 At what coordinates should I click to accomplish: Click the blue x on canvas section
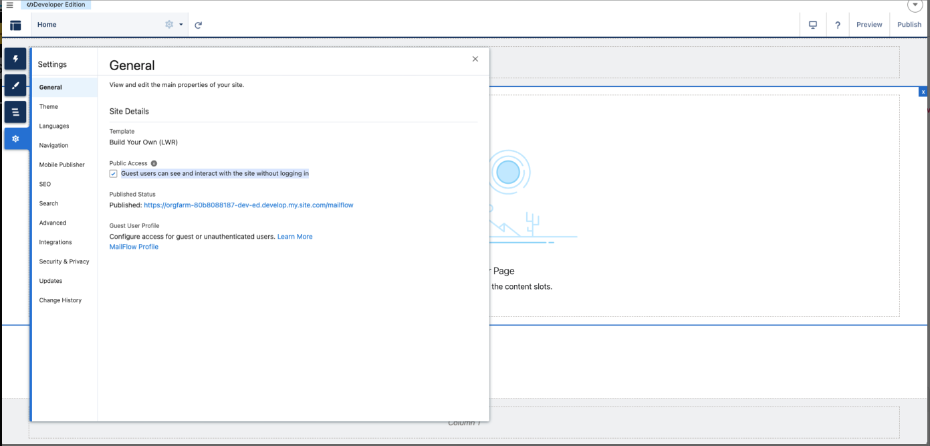click(x=923, y=92)
